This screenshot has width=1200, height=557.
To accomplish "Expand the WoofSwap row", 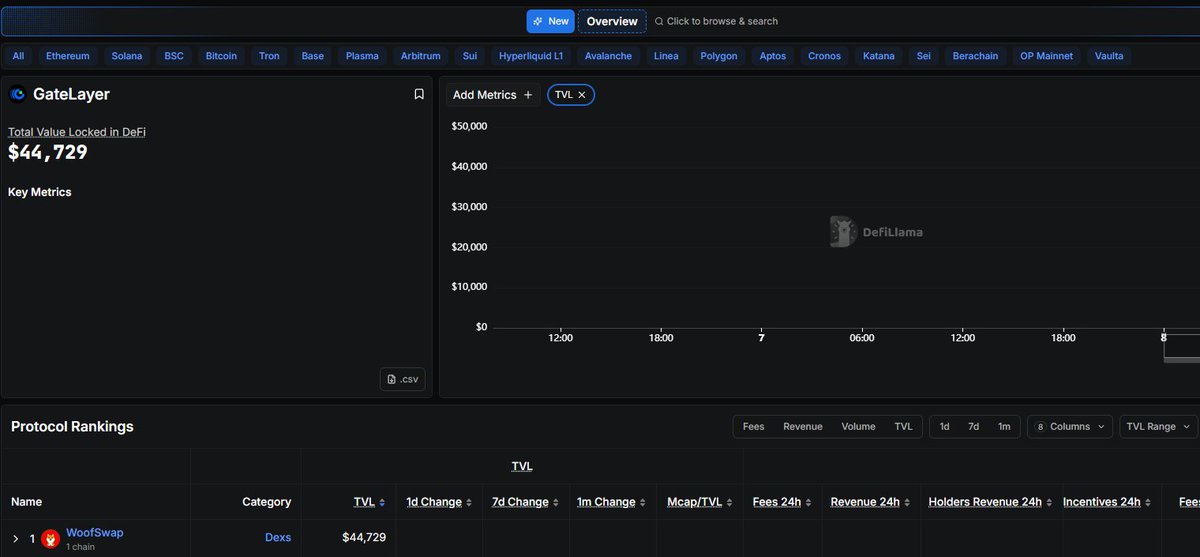I will coord(15,538).
